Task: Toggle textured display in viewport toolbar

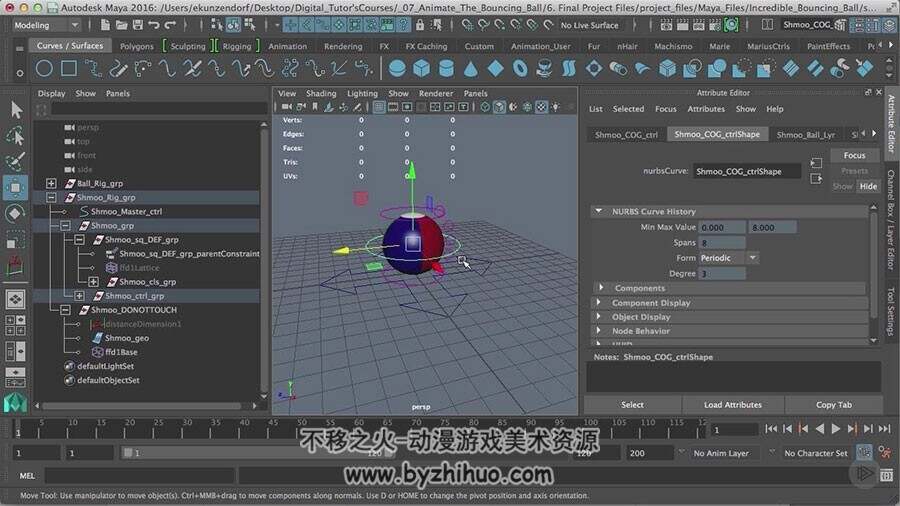Action: (x=541, y=107)
